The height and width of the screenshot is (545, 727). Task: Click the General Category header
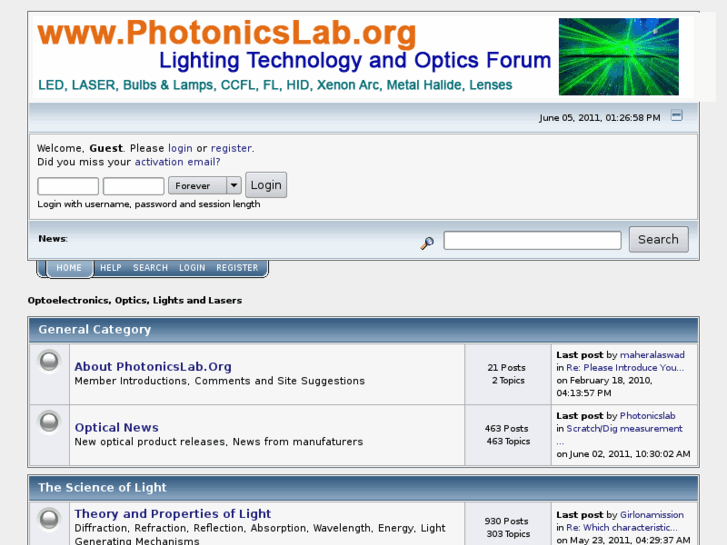[x=95, y=329]
